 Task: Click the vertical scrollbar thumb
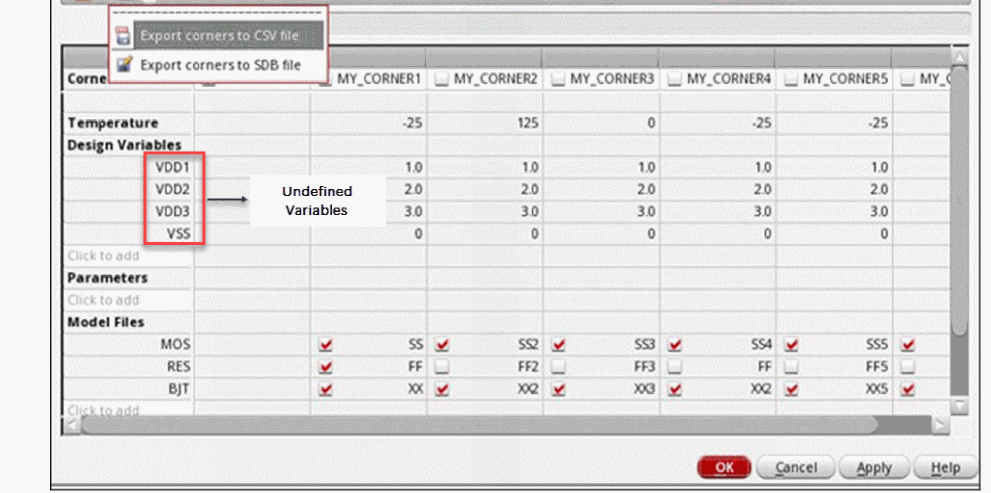(x=959, y=200)
